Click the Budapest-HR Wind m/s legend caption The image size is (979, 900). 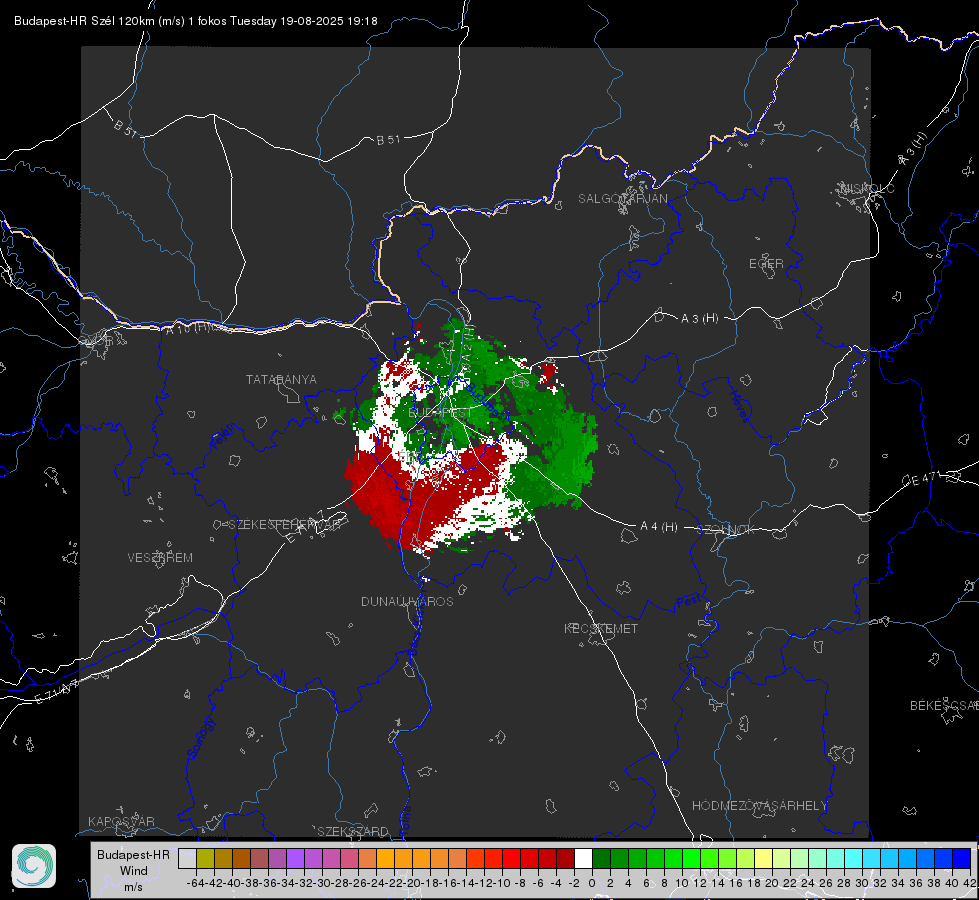pyautogui.click(x=134, y=870)
